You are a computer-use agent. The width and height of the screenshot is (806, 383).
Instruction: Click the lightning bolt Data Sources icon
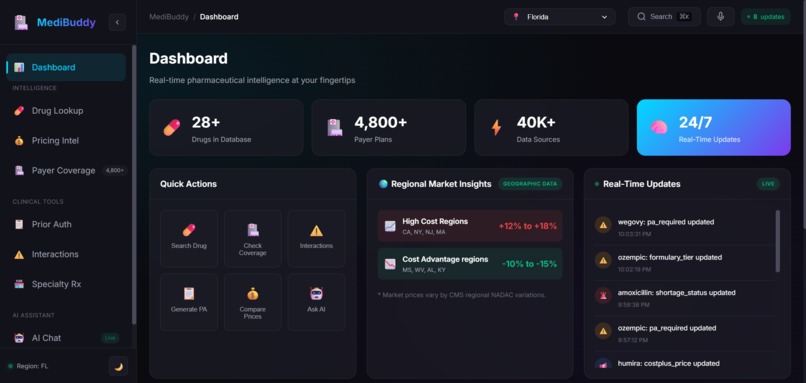tap(496, 127)
